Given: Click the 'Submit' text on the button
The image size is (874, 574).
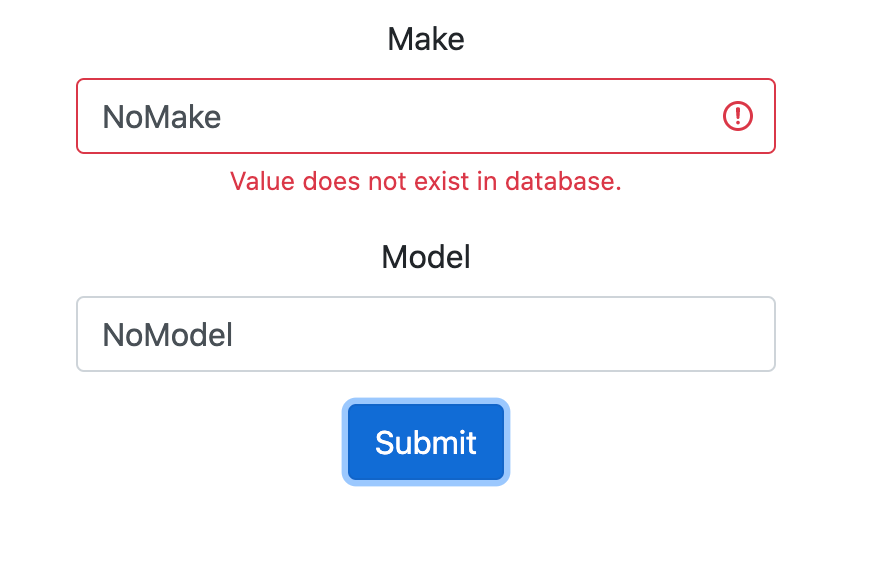Looking at the screenshot, I should 426,443.
